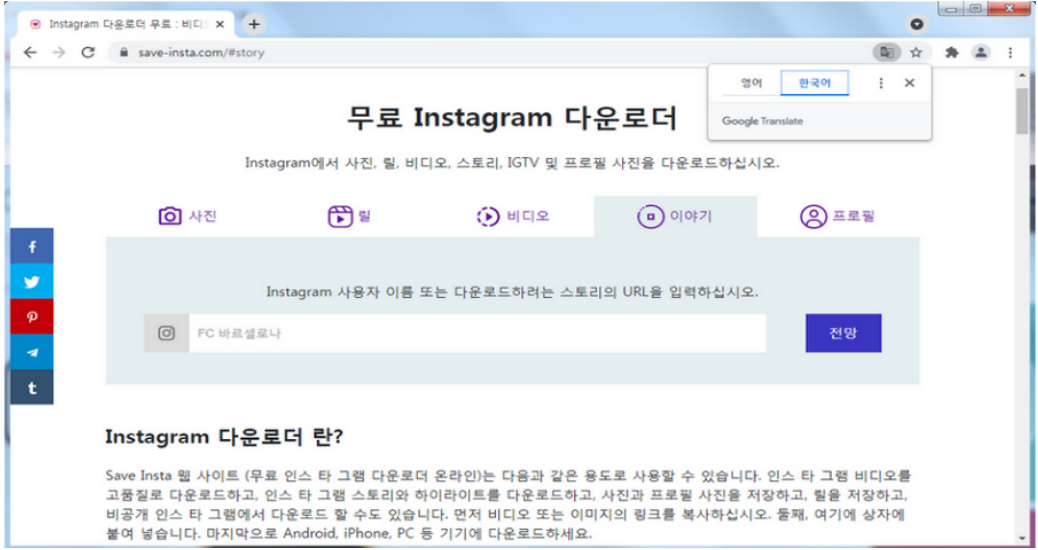Screen dimensions: 1038x550
Task: Open a new tab with plus button
Action: [x=254, y=24]
